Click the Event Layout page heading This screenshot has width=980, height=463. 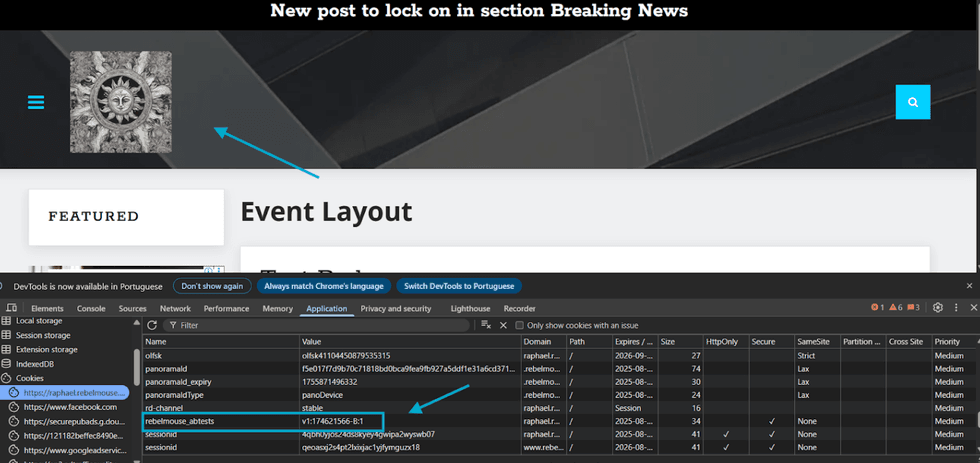(x=326, y=212)
